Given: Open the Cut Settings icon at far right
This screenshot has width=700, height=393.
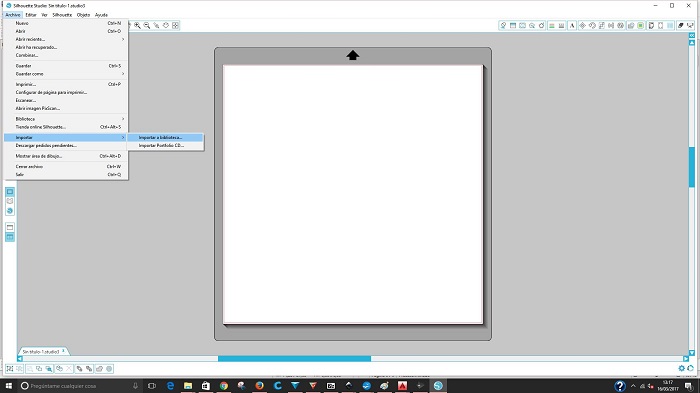Looking at the screenshot, I should click(690, 25).
